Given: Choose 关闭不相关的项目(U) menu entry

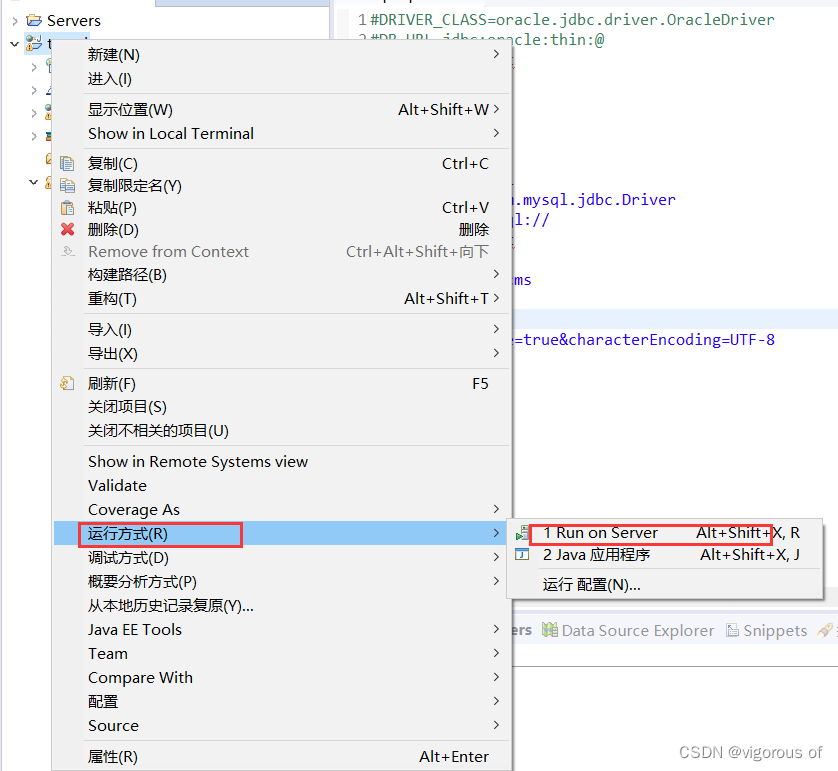Looking at the screenshot, I should coord(282,431).
